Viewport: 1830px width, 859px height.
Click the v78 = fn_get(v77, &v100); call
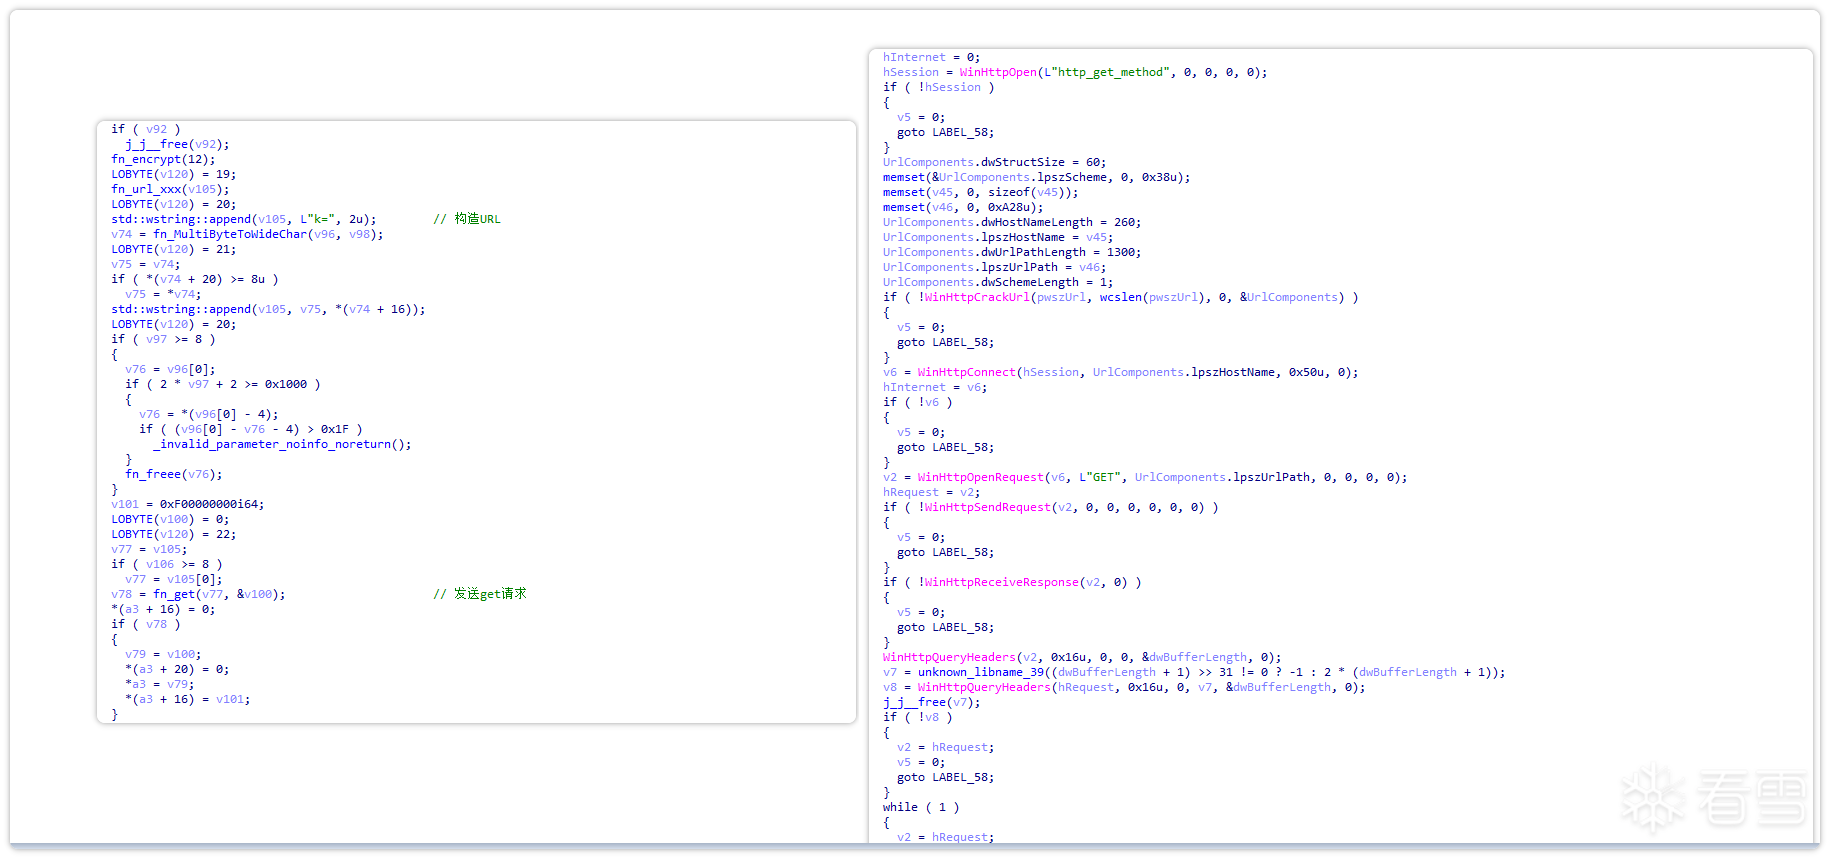point(198,594)
